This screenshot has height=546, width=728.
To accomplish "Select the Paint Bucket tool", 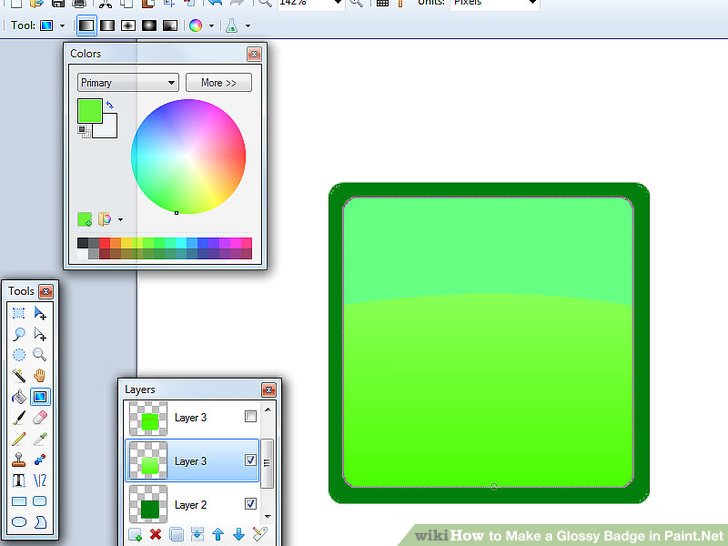I will click(x=19, y=396).
